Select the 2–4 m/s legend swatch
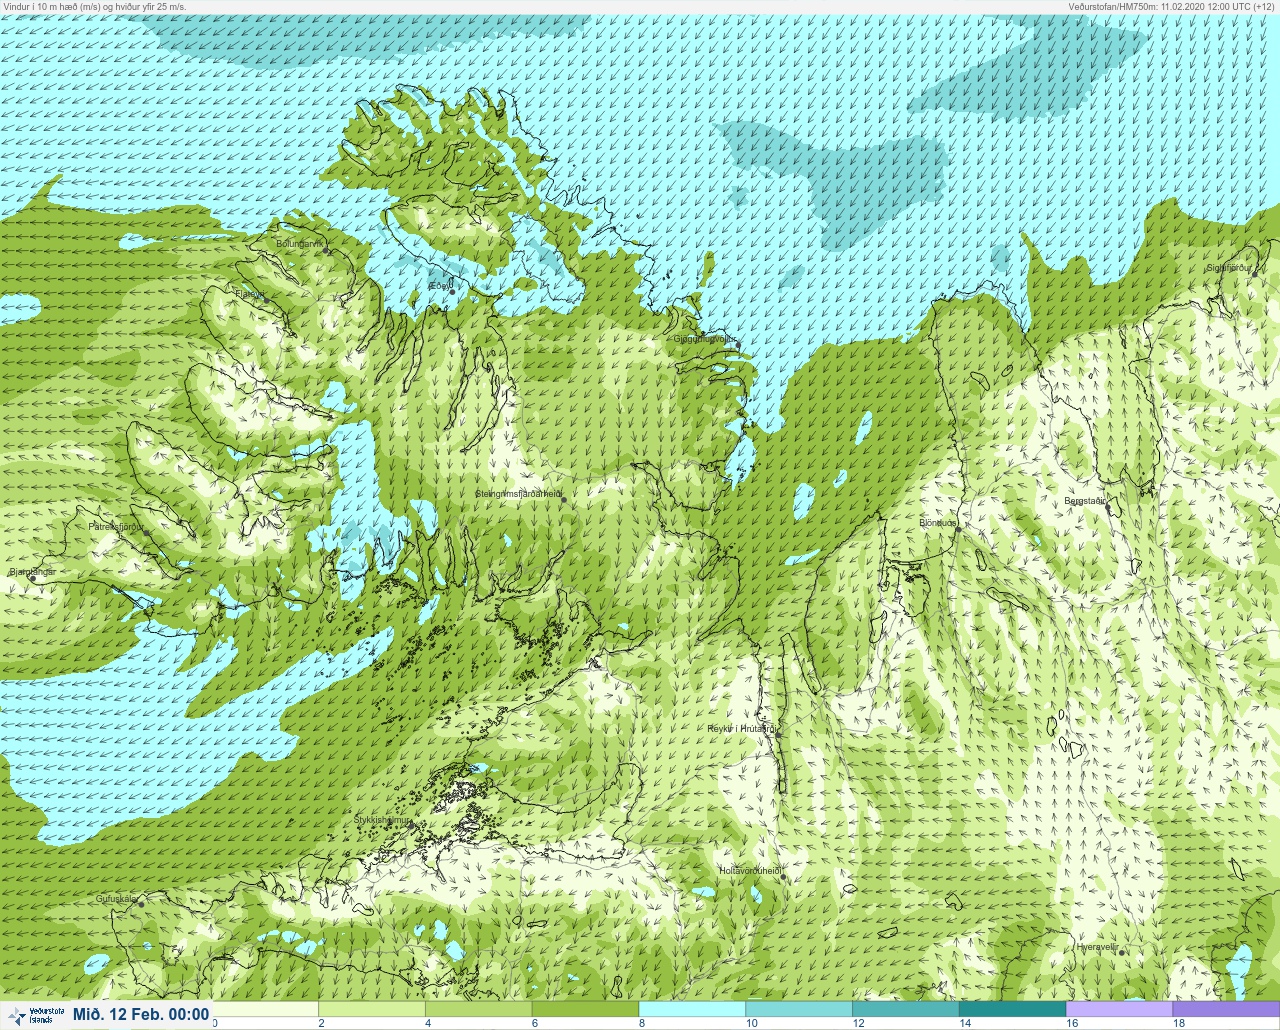 (x=372, y=1009)
